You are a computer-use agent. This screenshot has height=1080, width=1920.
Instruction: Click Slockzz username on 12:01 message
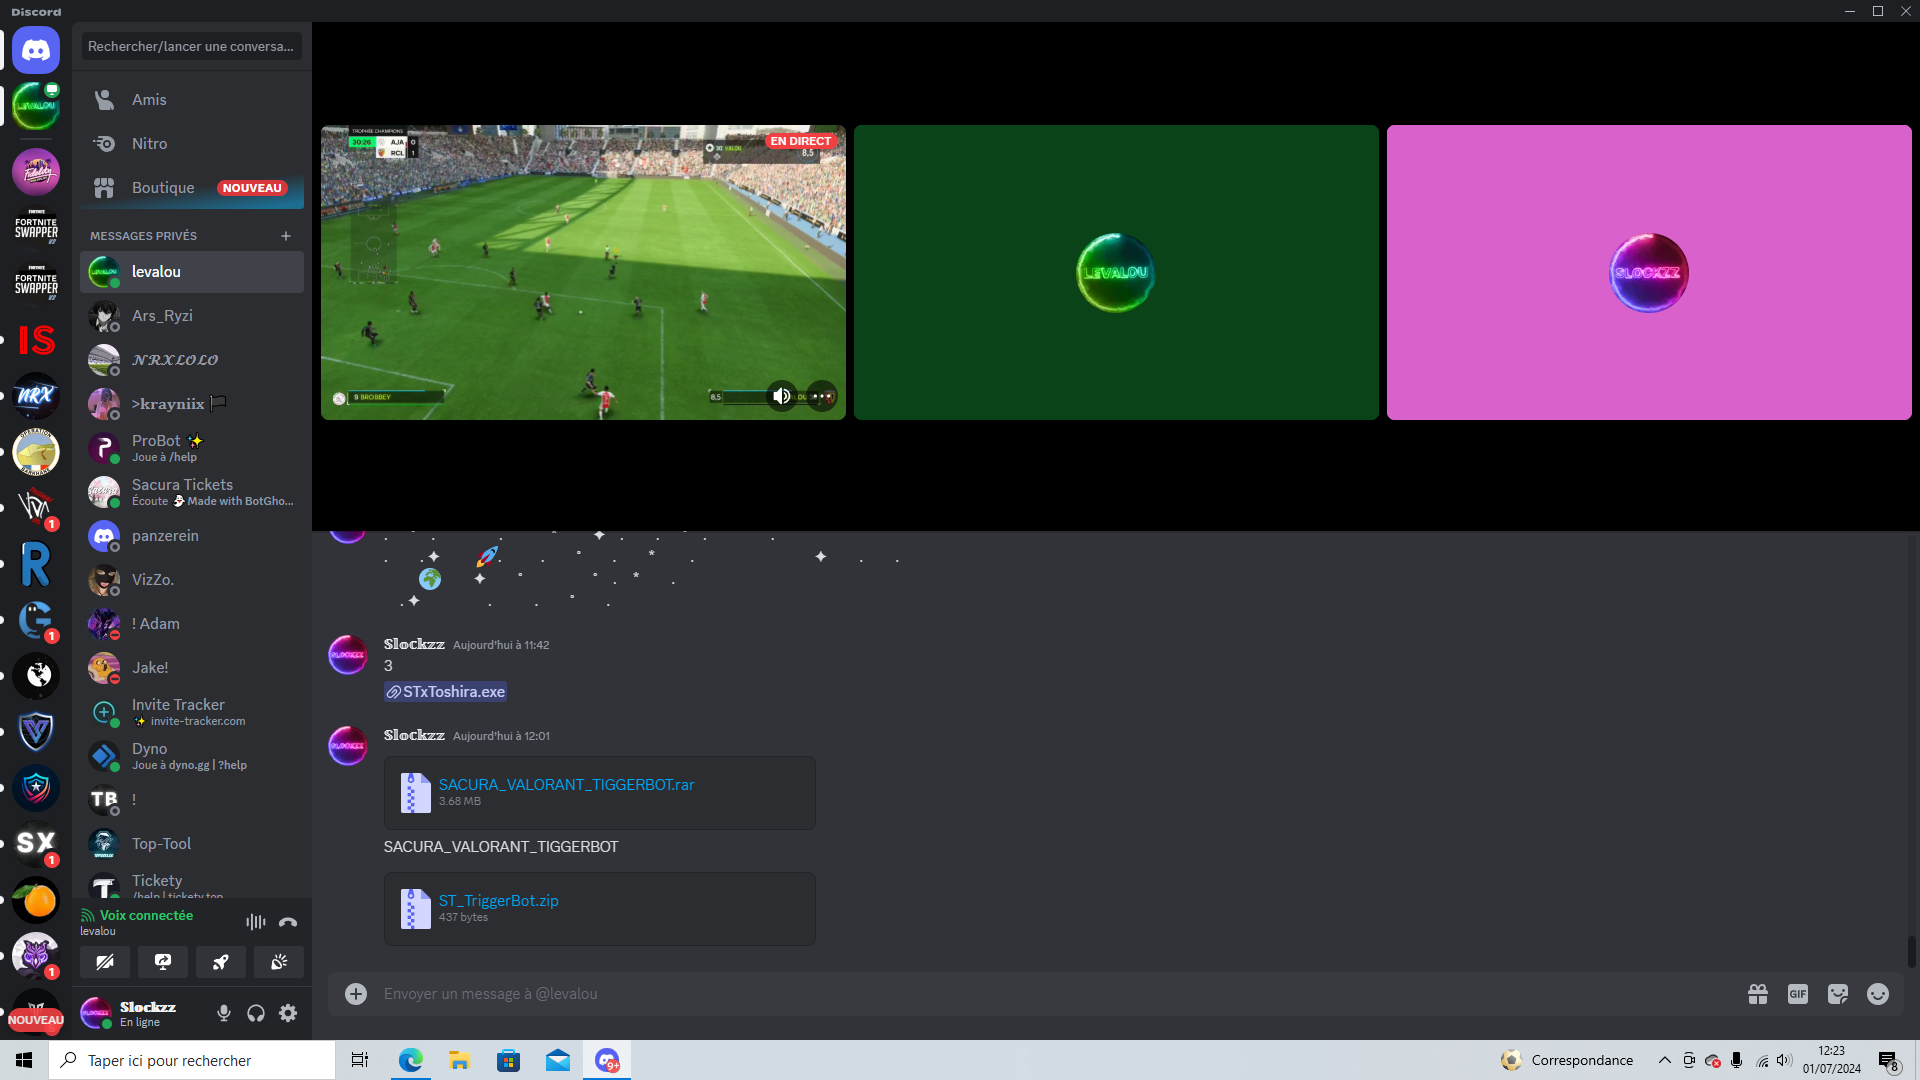click(x=414, y=735)
